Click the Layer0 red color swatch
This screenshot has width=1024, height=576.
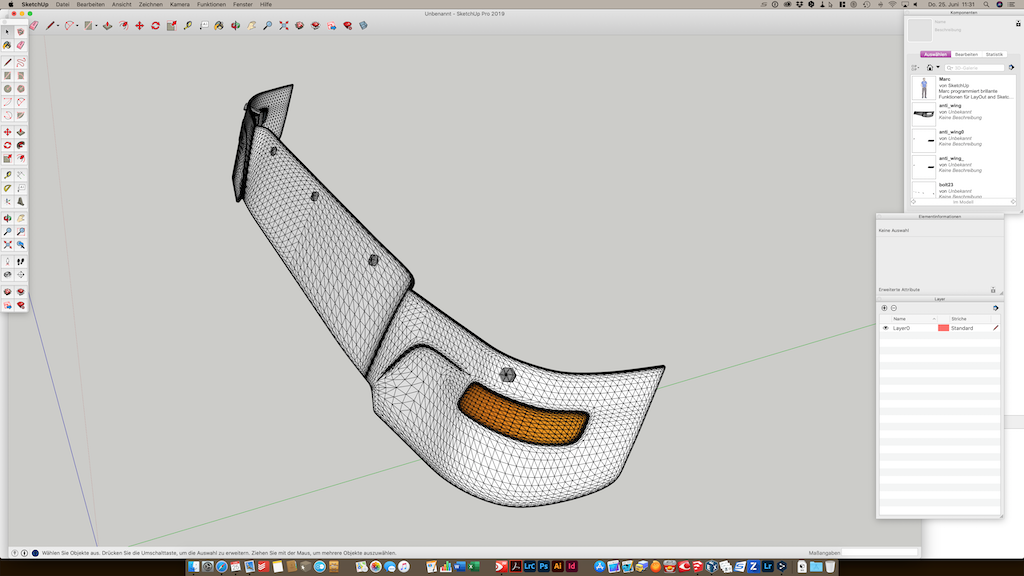coord(943,328)
